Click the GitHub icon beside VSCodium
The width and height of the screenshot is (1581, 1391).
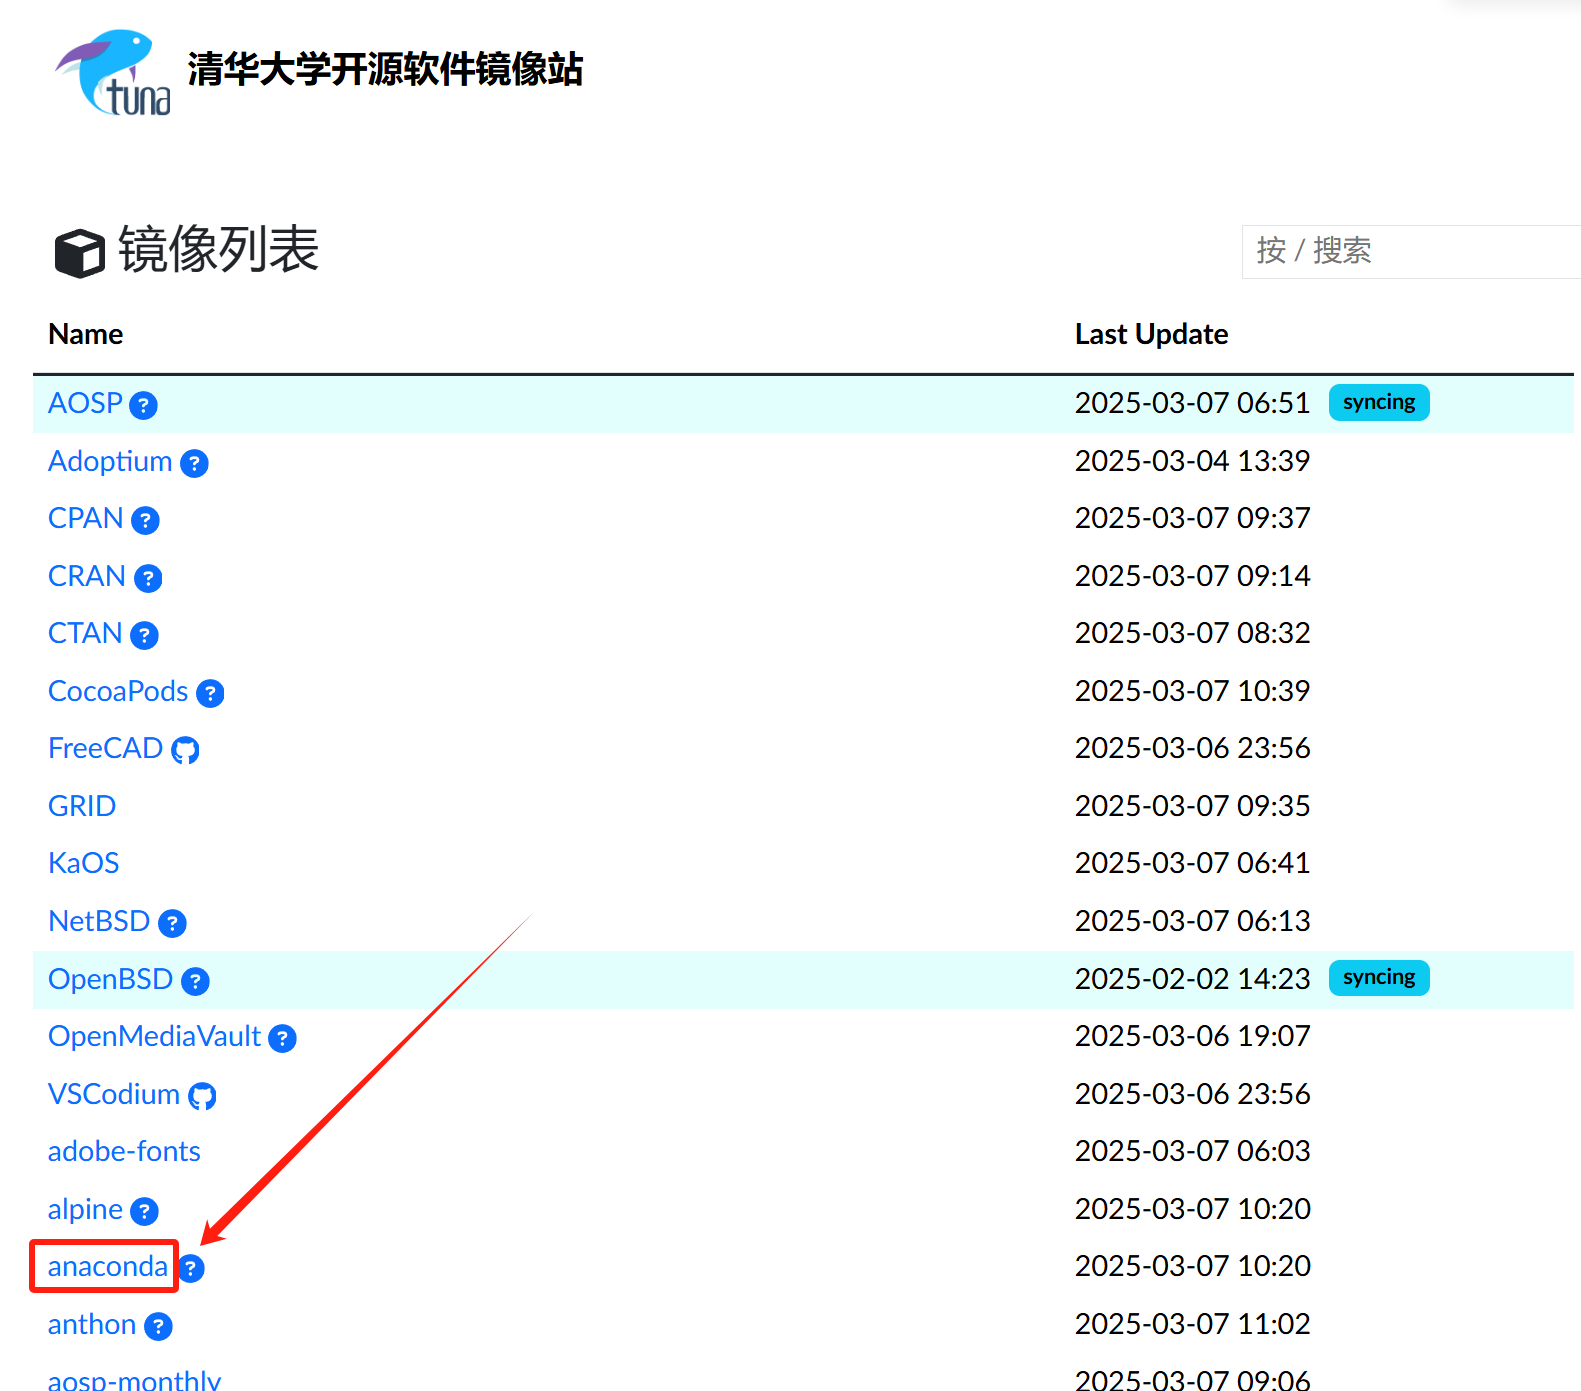point(202,1096)
